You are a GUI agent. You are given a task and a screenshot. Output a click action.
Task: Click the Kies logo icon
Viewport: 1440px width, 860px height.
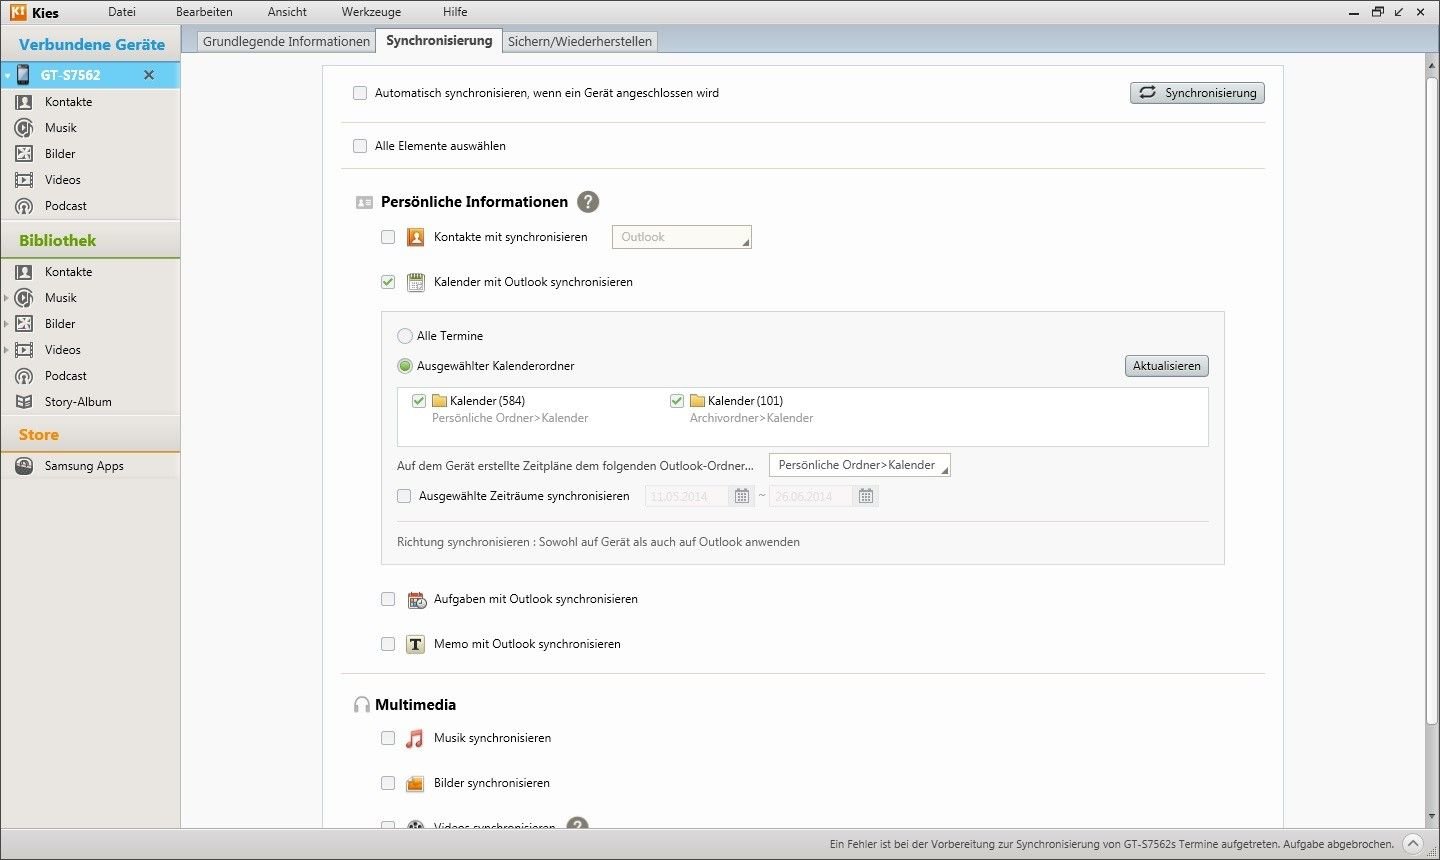tap(18, 12)
